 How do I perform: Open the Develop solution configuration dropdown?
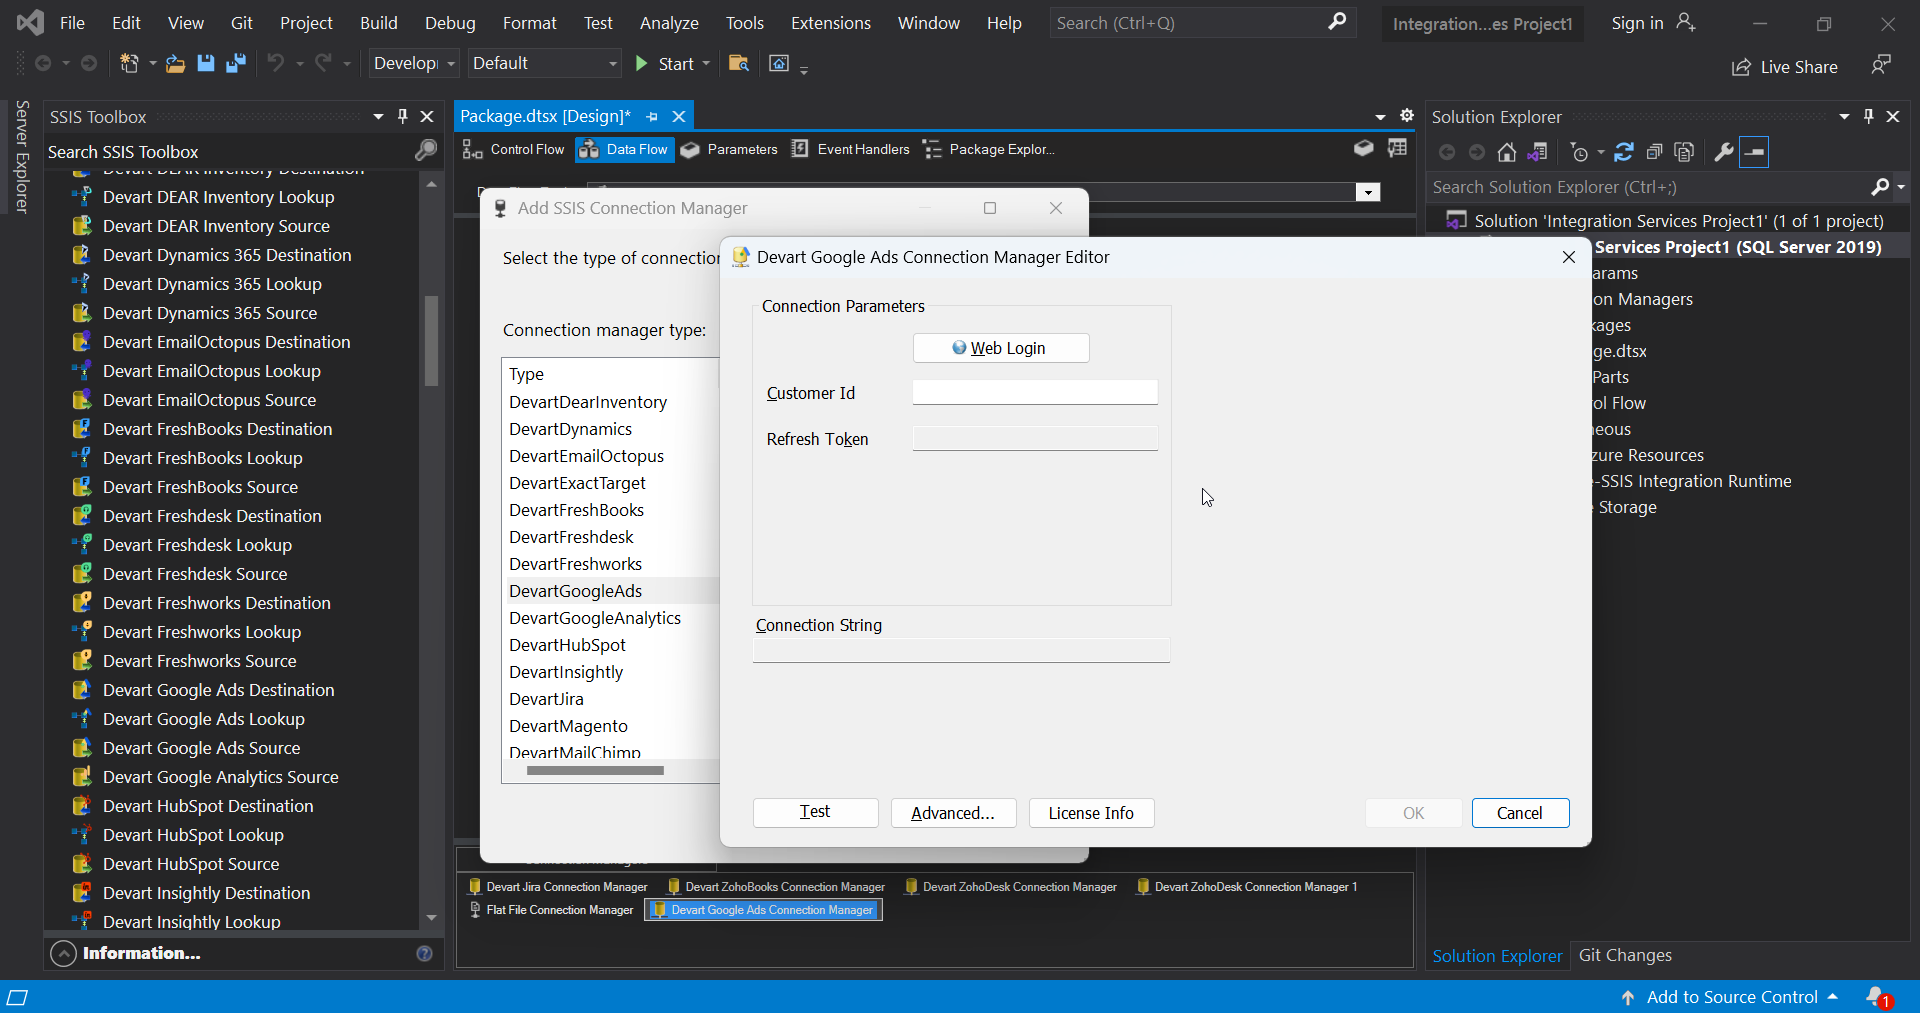(x=451, y=63)
